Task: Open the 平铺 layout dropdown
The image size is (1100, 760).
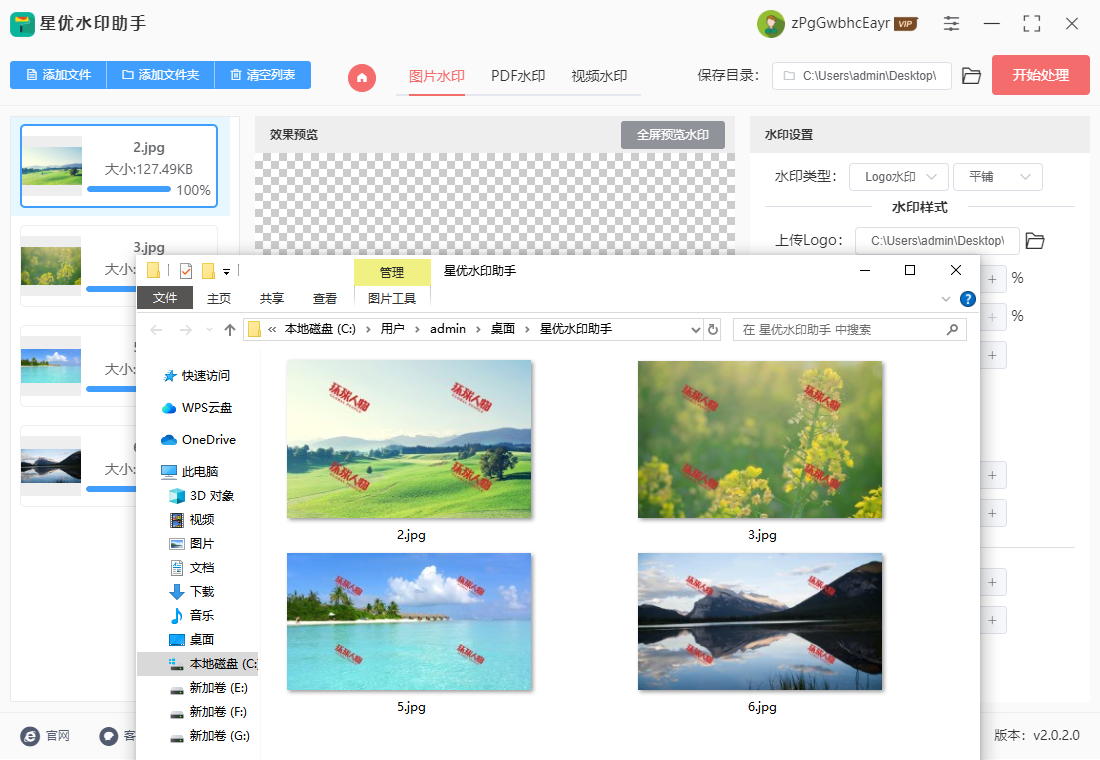Action: pos(998,177)
